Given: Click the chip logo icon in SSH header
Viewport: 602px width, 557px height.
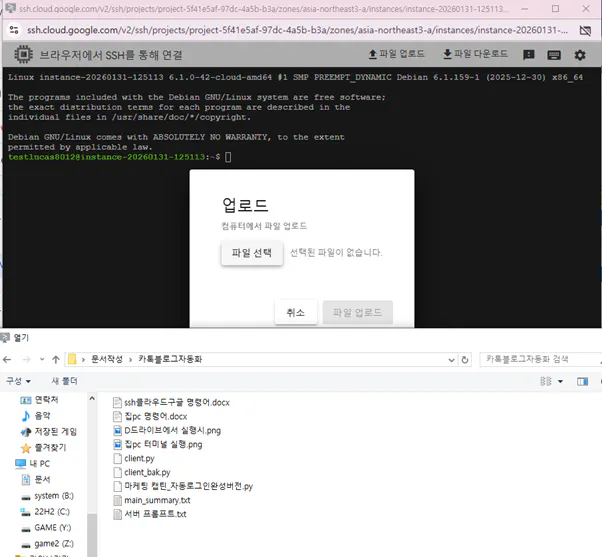Looking at the screenshot, I should point(23,54).
